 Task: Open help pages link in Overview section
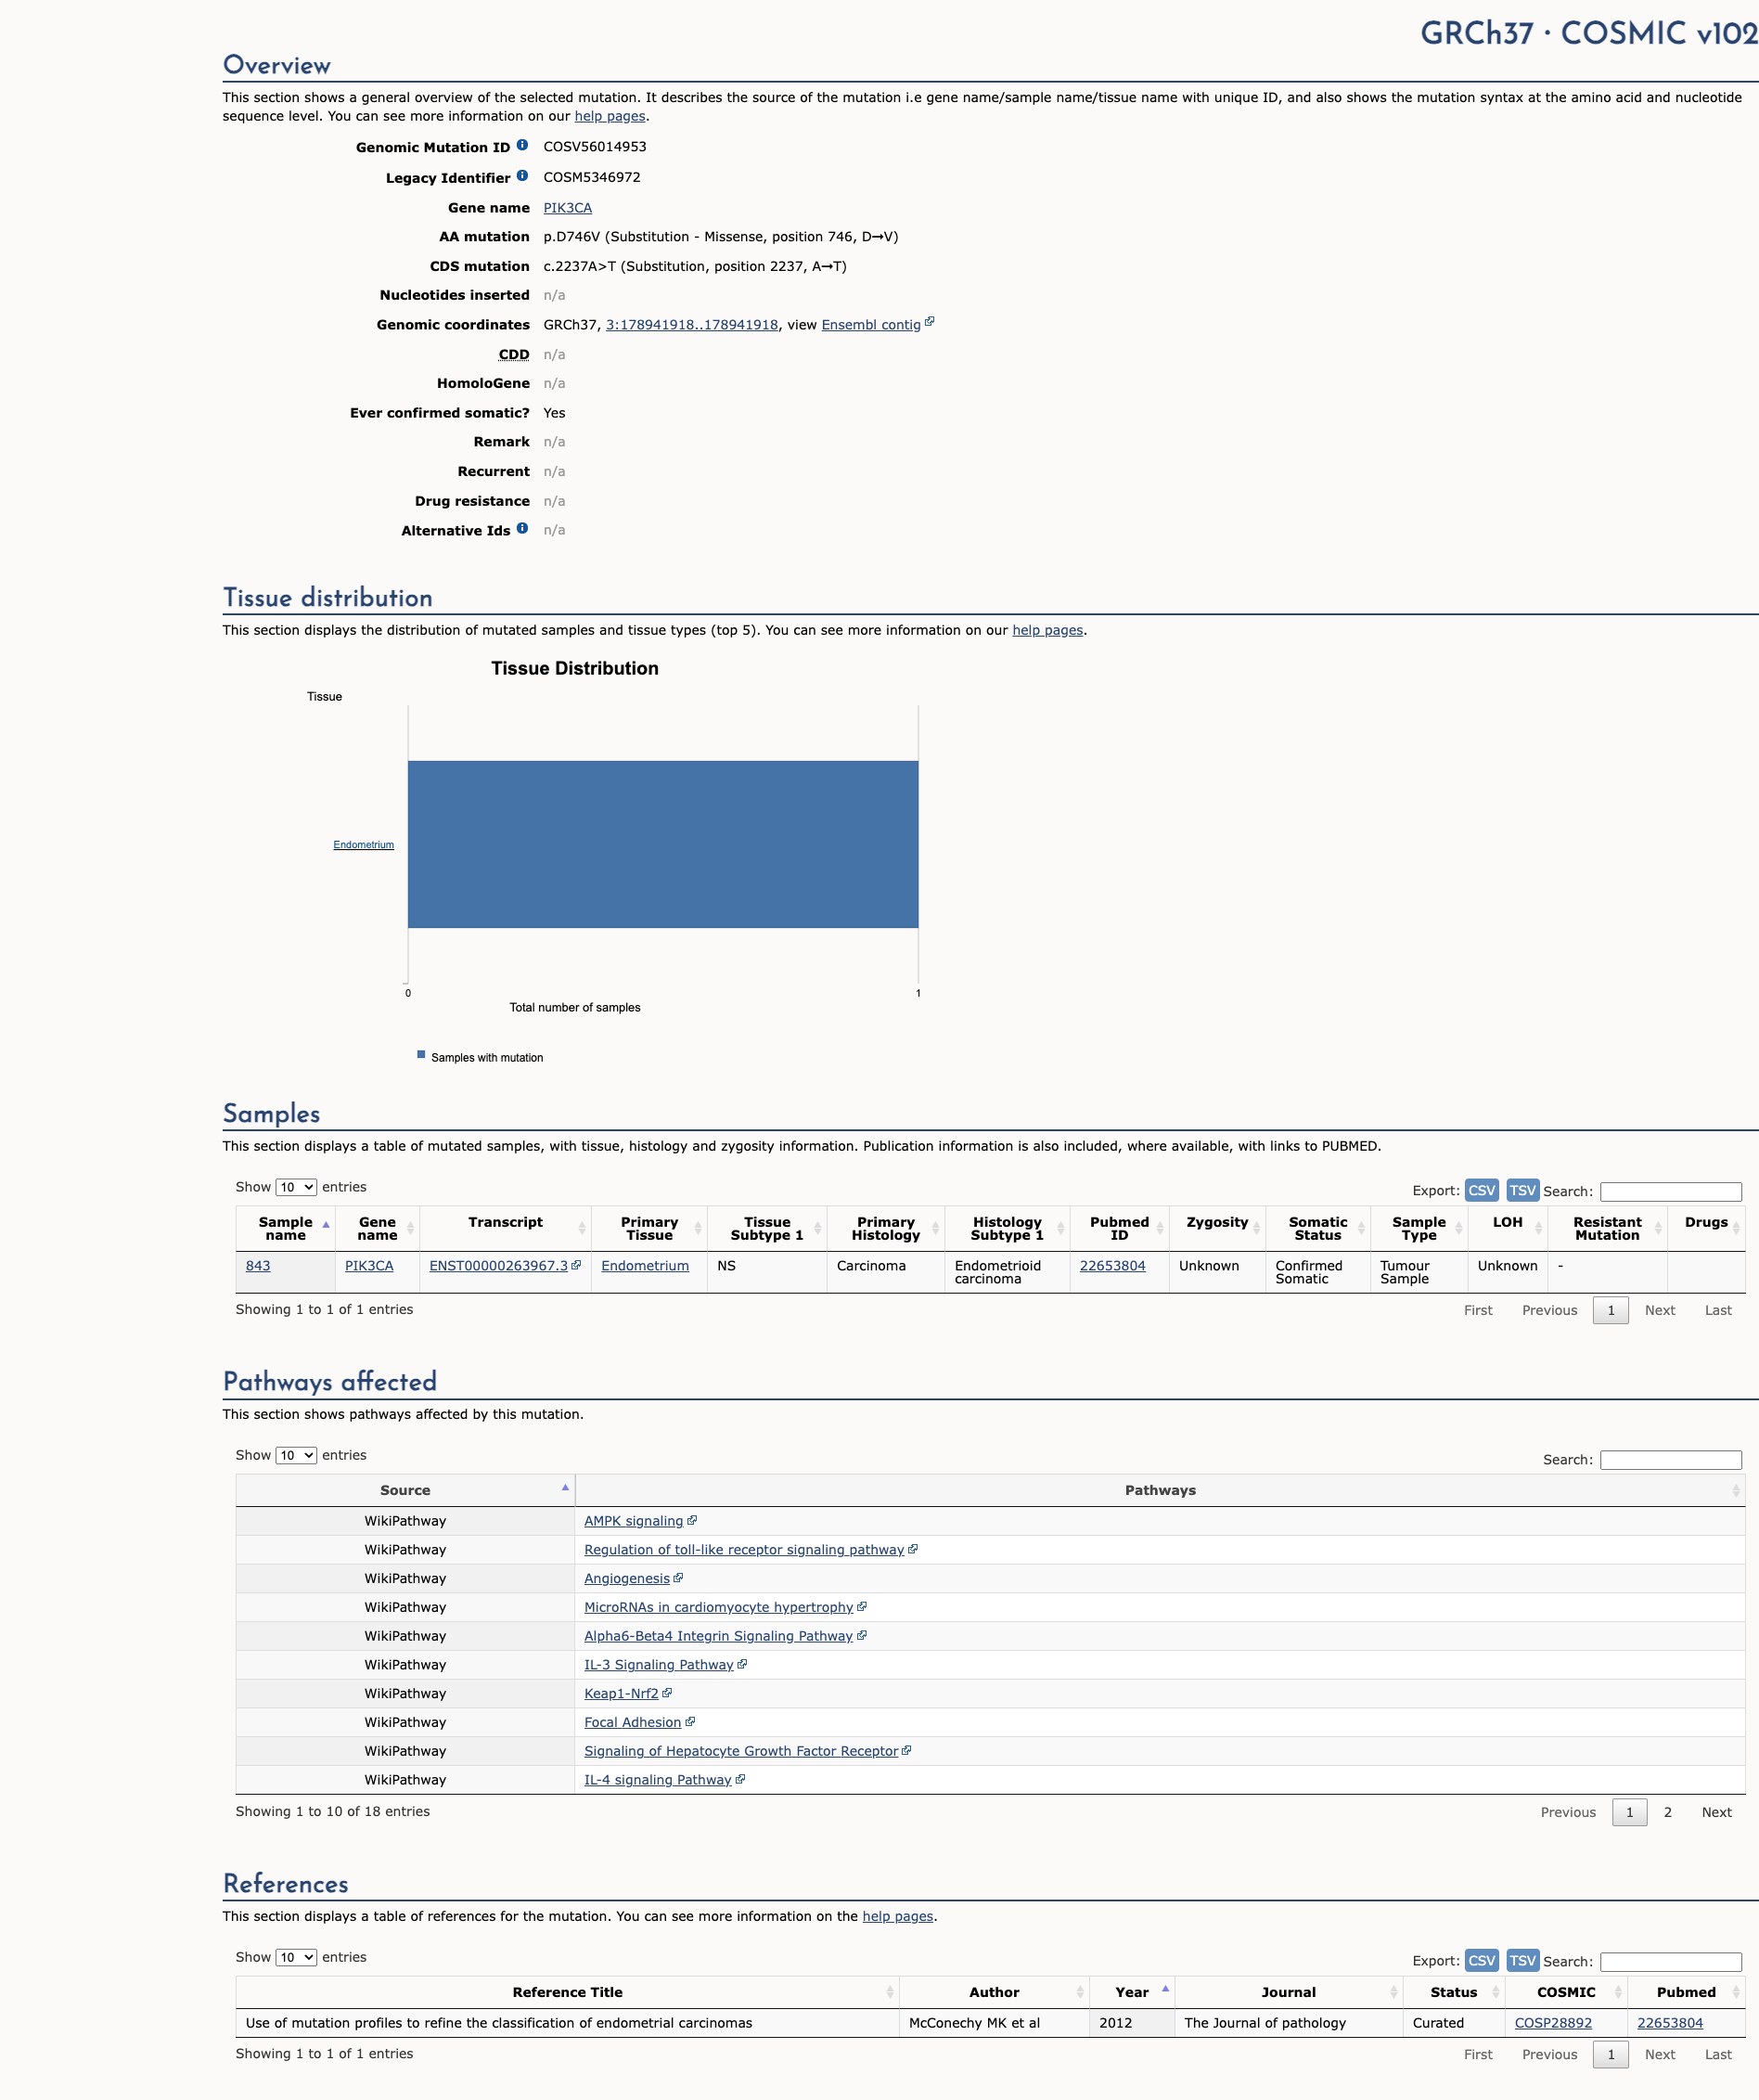point(609,116)
